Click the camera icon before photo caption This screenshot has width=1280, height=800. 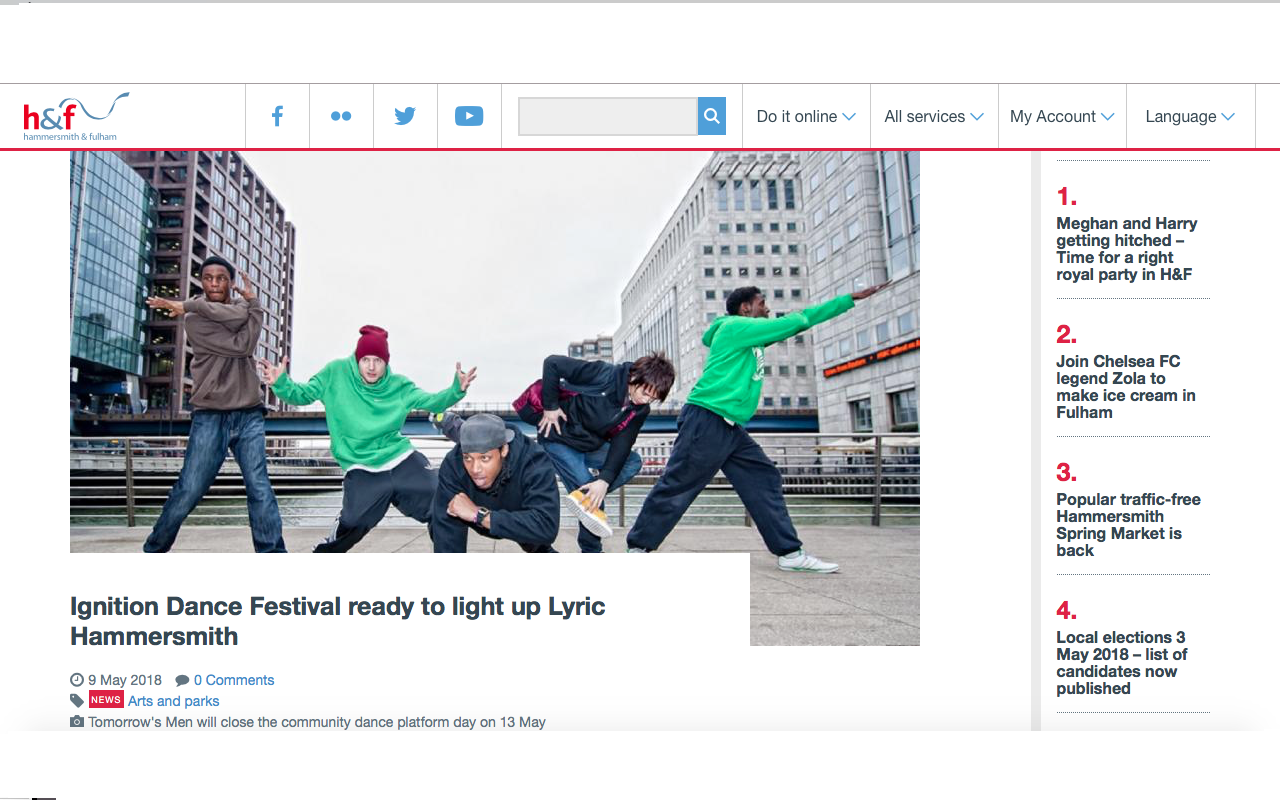(77, 721)
